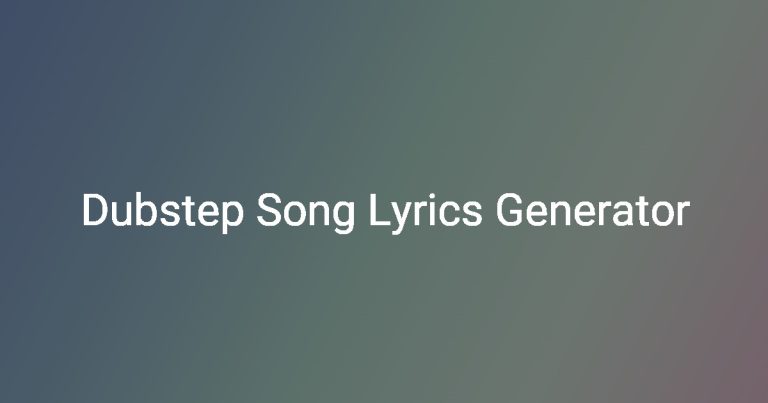Click the letter p ending Dubstep
This screenshot has height=403, width=768.
tap(232, 218)
